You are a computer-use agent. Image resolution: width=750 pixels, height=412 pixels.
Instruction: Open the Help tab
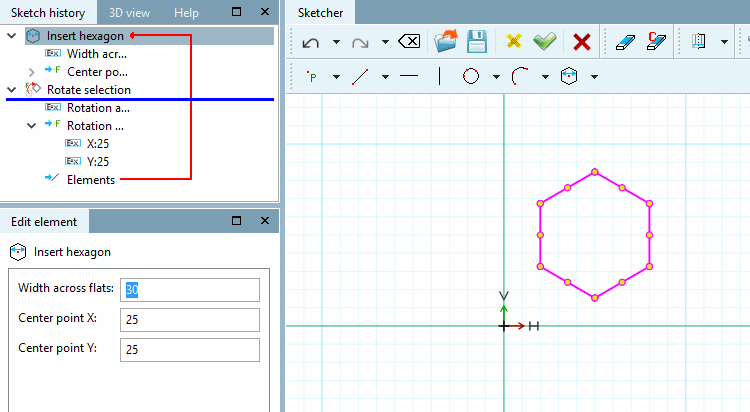click(186, 13)
